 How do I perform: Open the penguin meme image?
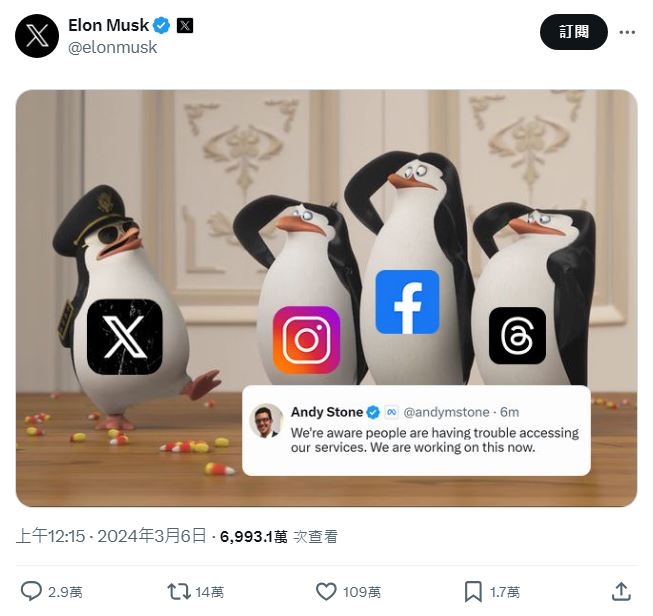[326, 298]
